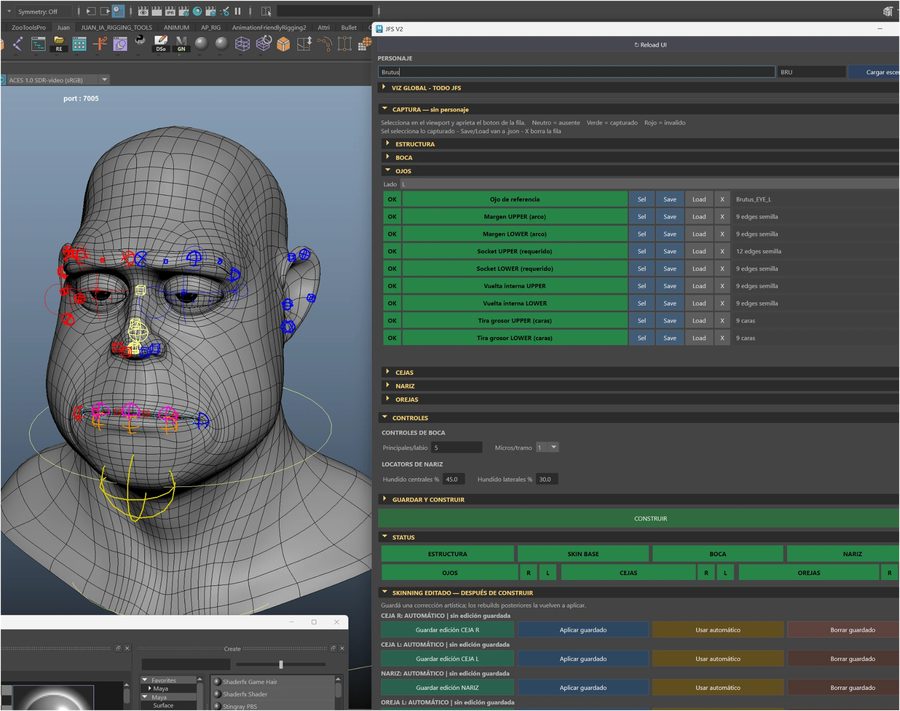Open the JUAN_IA_RIGGING_TOOLS shelf tab

tap(117, 28)
